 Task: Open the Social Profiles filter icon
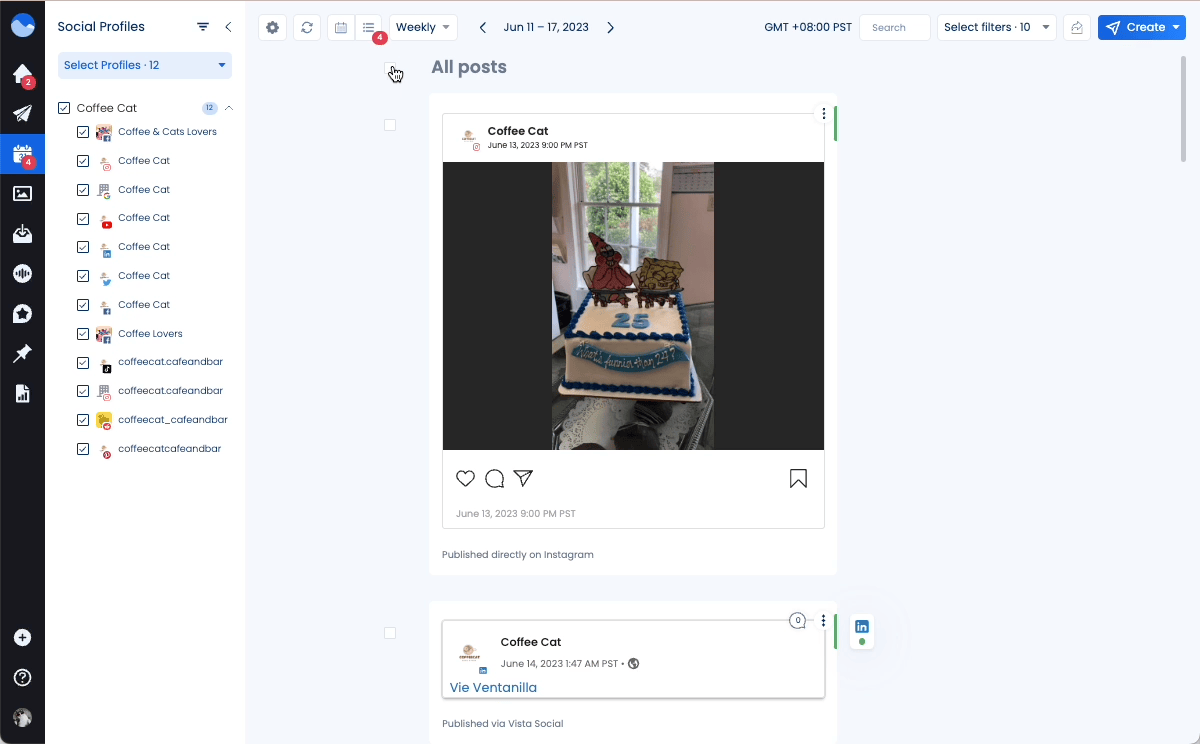point(203,27)
